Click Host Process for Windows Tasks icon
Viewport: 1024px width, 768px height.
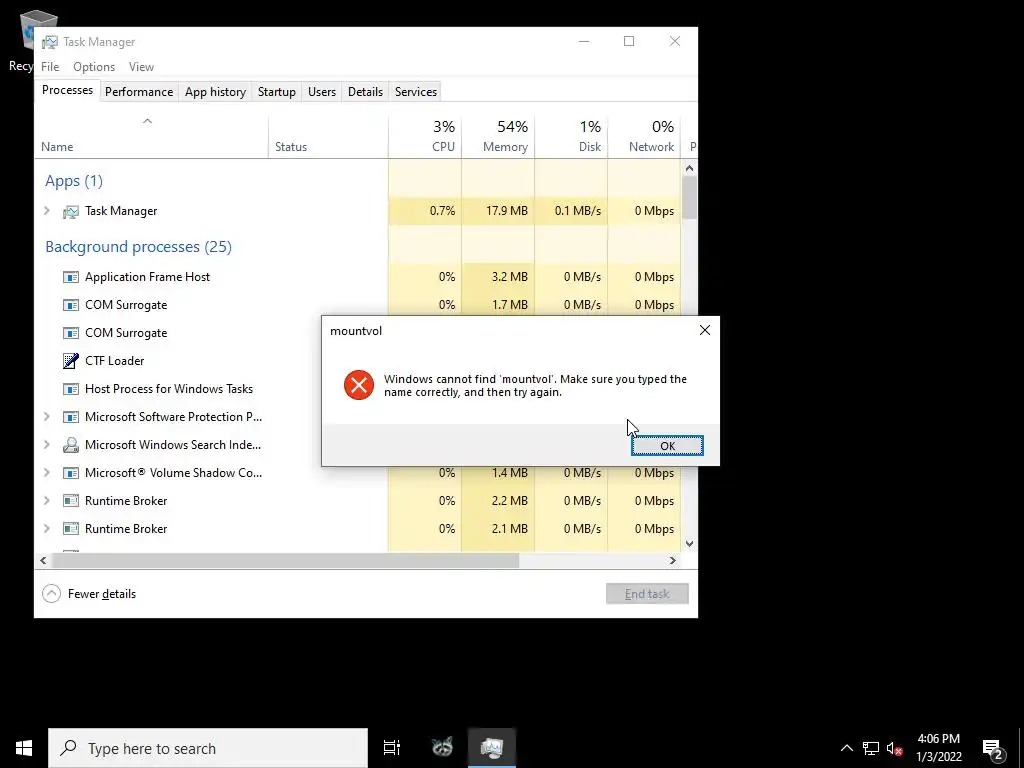tap(71, 389)
